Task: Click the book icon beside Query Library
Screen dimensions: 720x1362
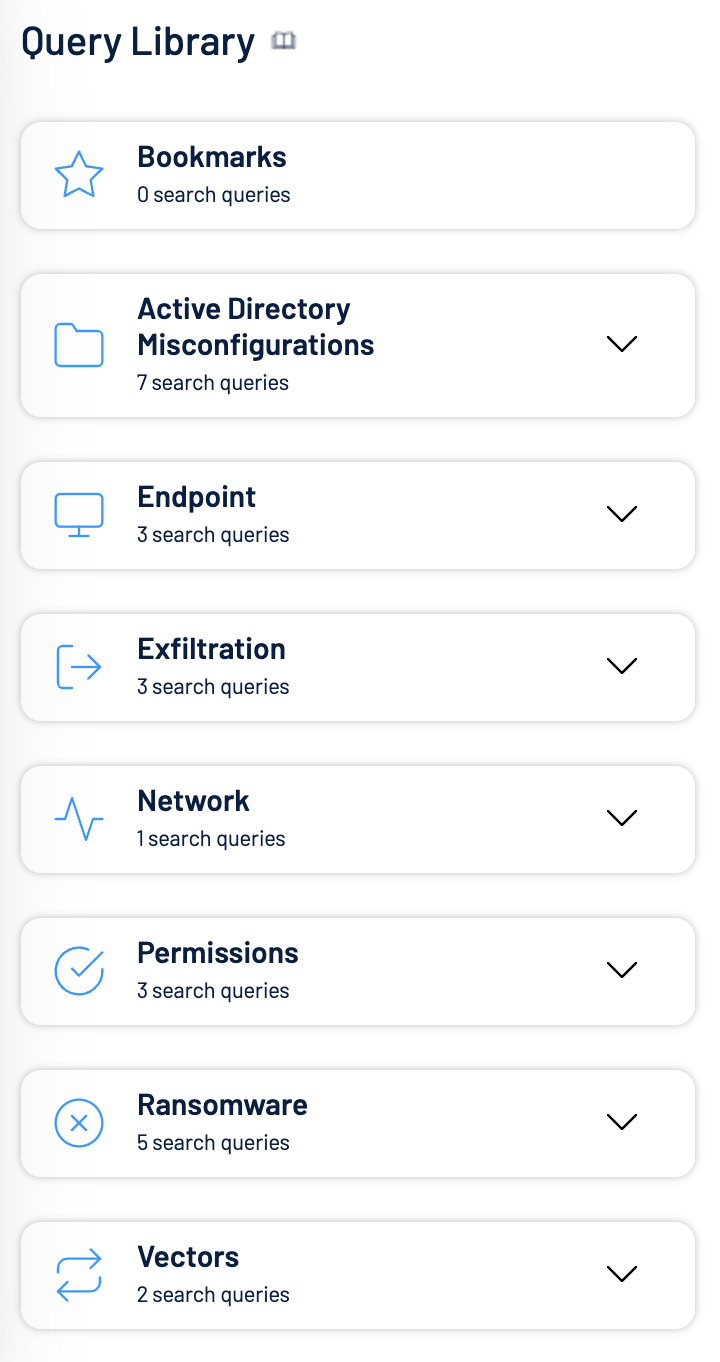Action: pyautogui.click(x=285, y=41)
